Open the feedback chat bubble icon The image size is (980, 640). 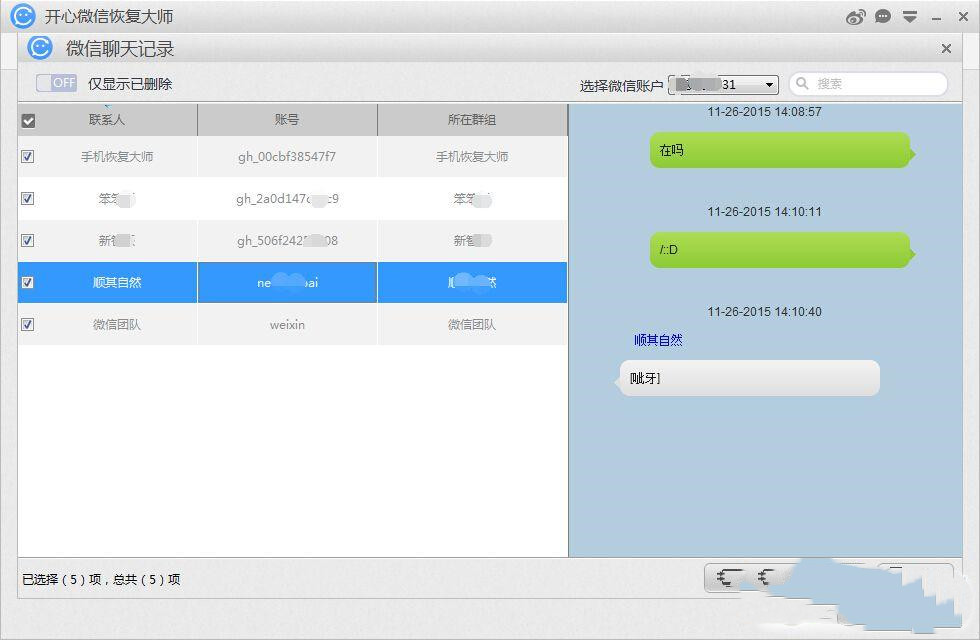click(x=882, y=16)
